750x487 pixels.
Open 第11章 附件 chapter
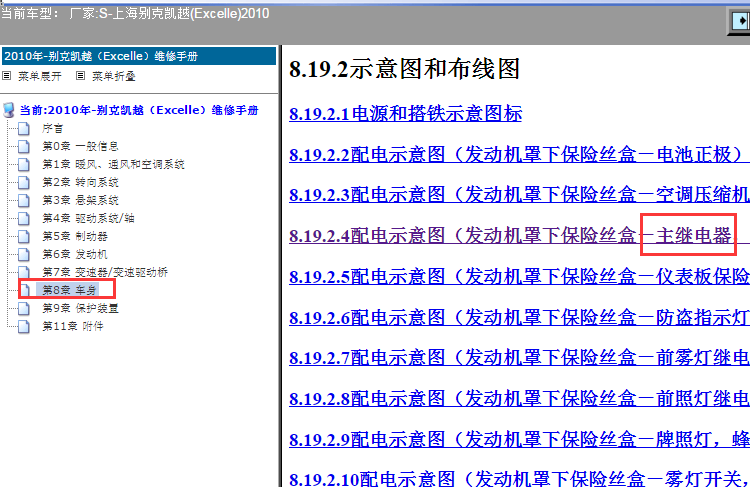(73, 327)
